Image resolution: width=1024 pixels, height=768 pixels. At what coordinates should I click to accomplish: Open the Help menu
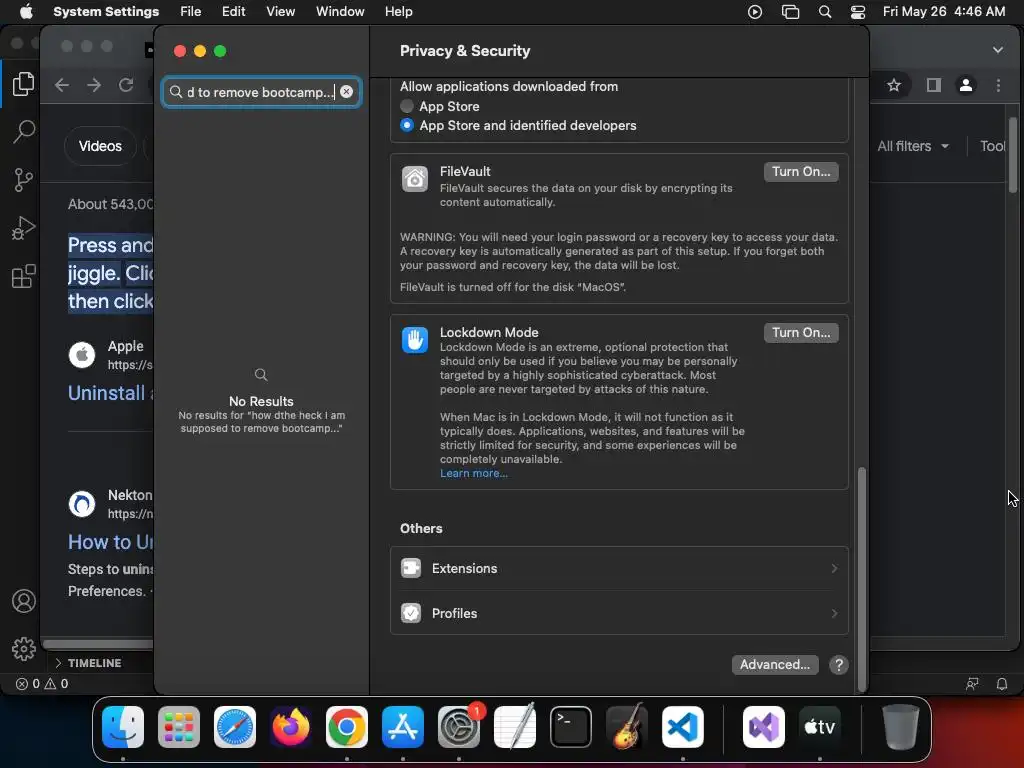click(x=398, y=12)
